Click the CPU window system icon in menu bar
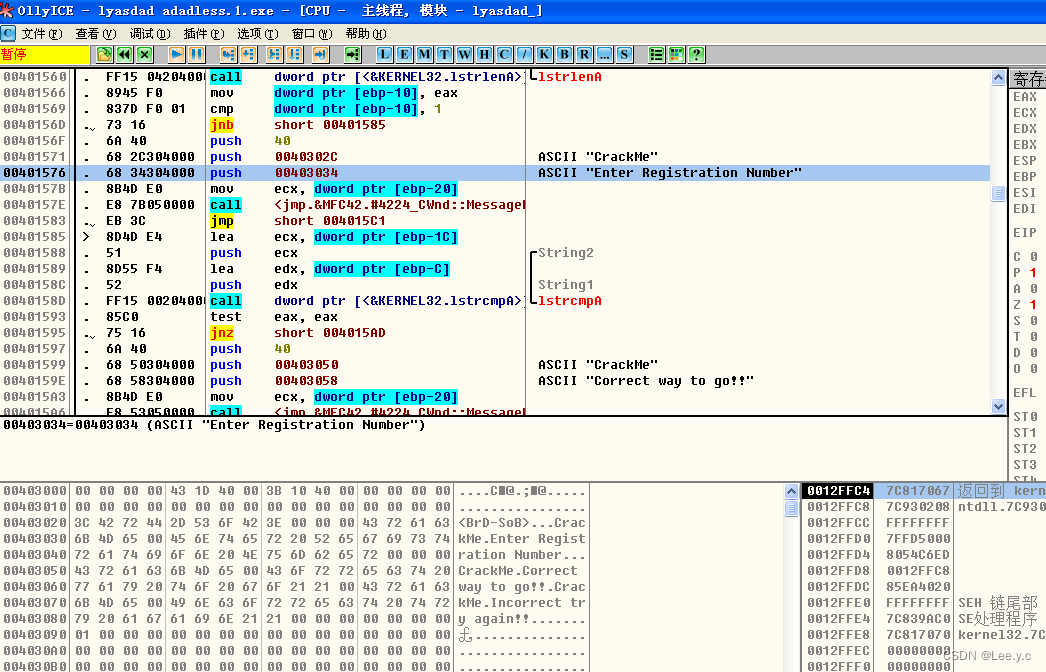 (8, 33)
